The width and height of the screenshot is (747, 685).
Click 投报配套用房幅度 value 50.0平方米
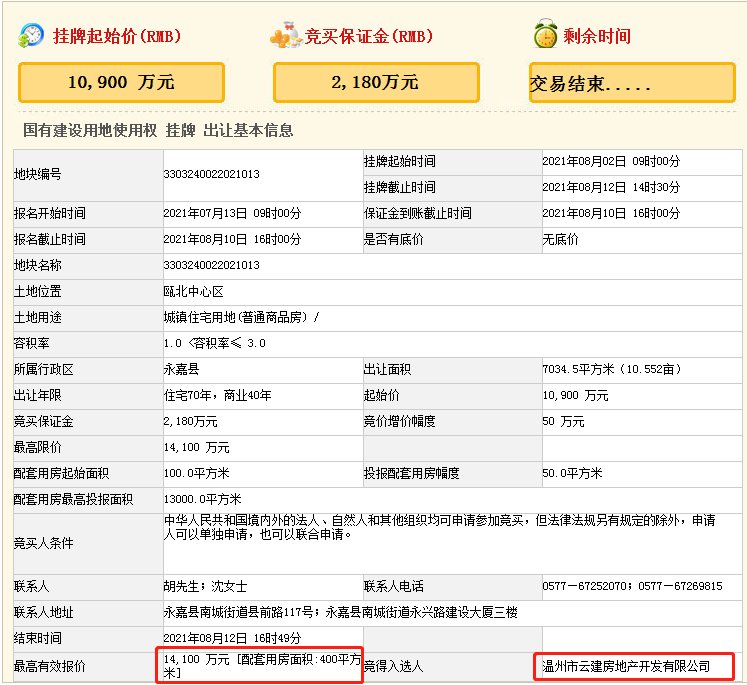(x=572, y=473)
